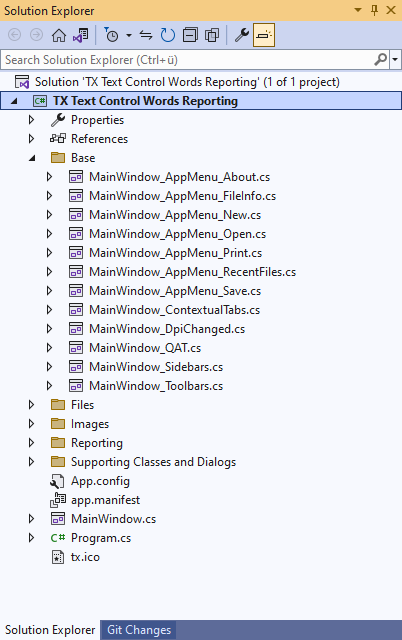This screenshot has width=402, height=640.
Task: Collapse the Base folder
Action: pos(32,158)
